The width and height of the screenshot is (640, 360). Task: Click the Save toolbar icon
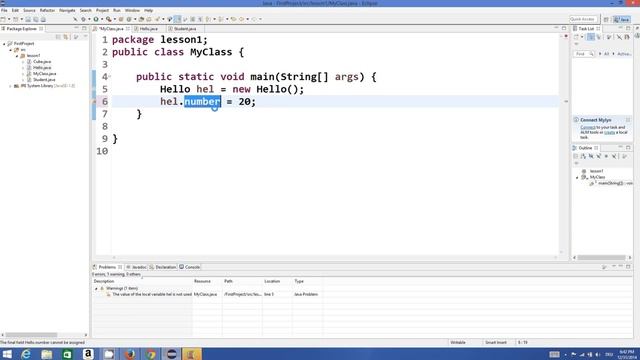(x=28, y=19)
